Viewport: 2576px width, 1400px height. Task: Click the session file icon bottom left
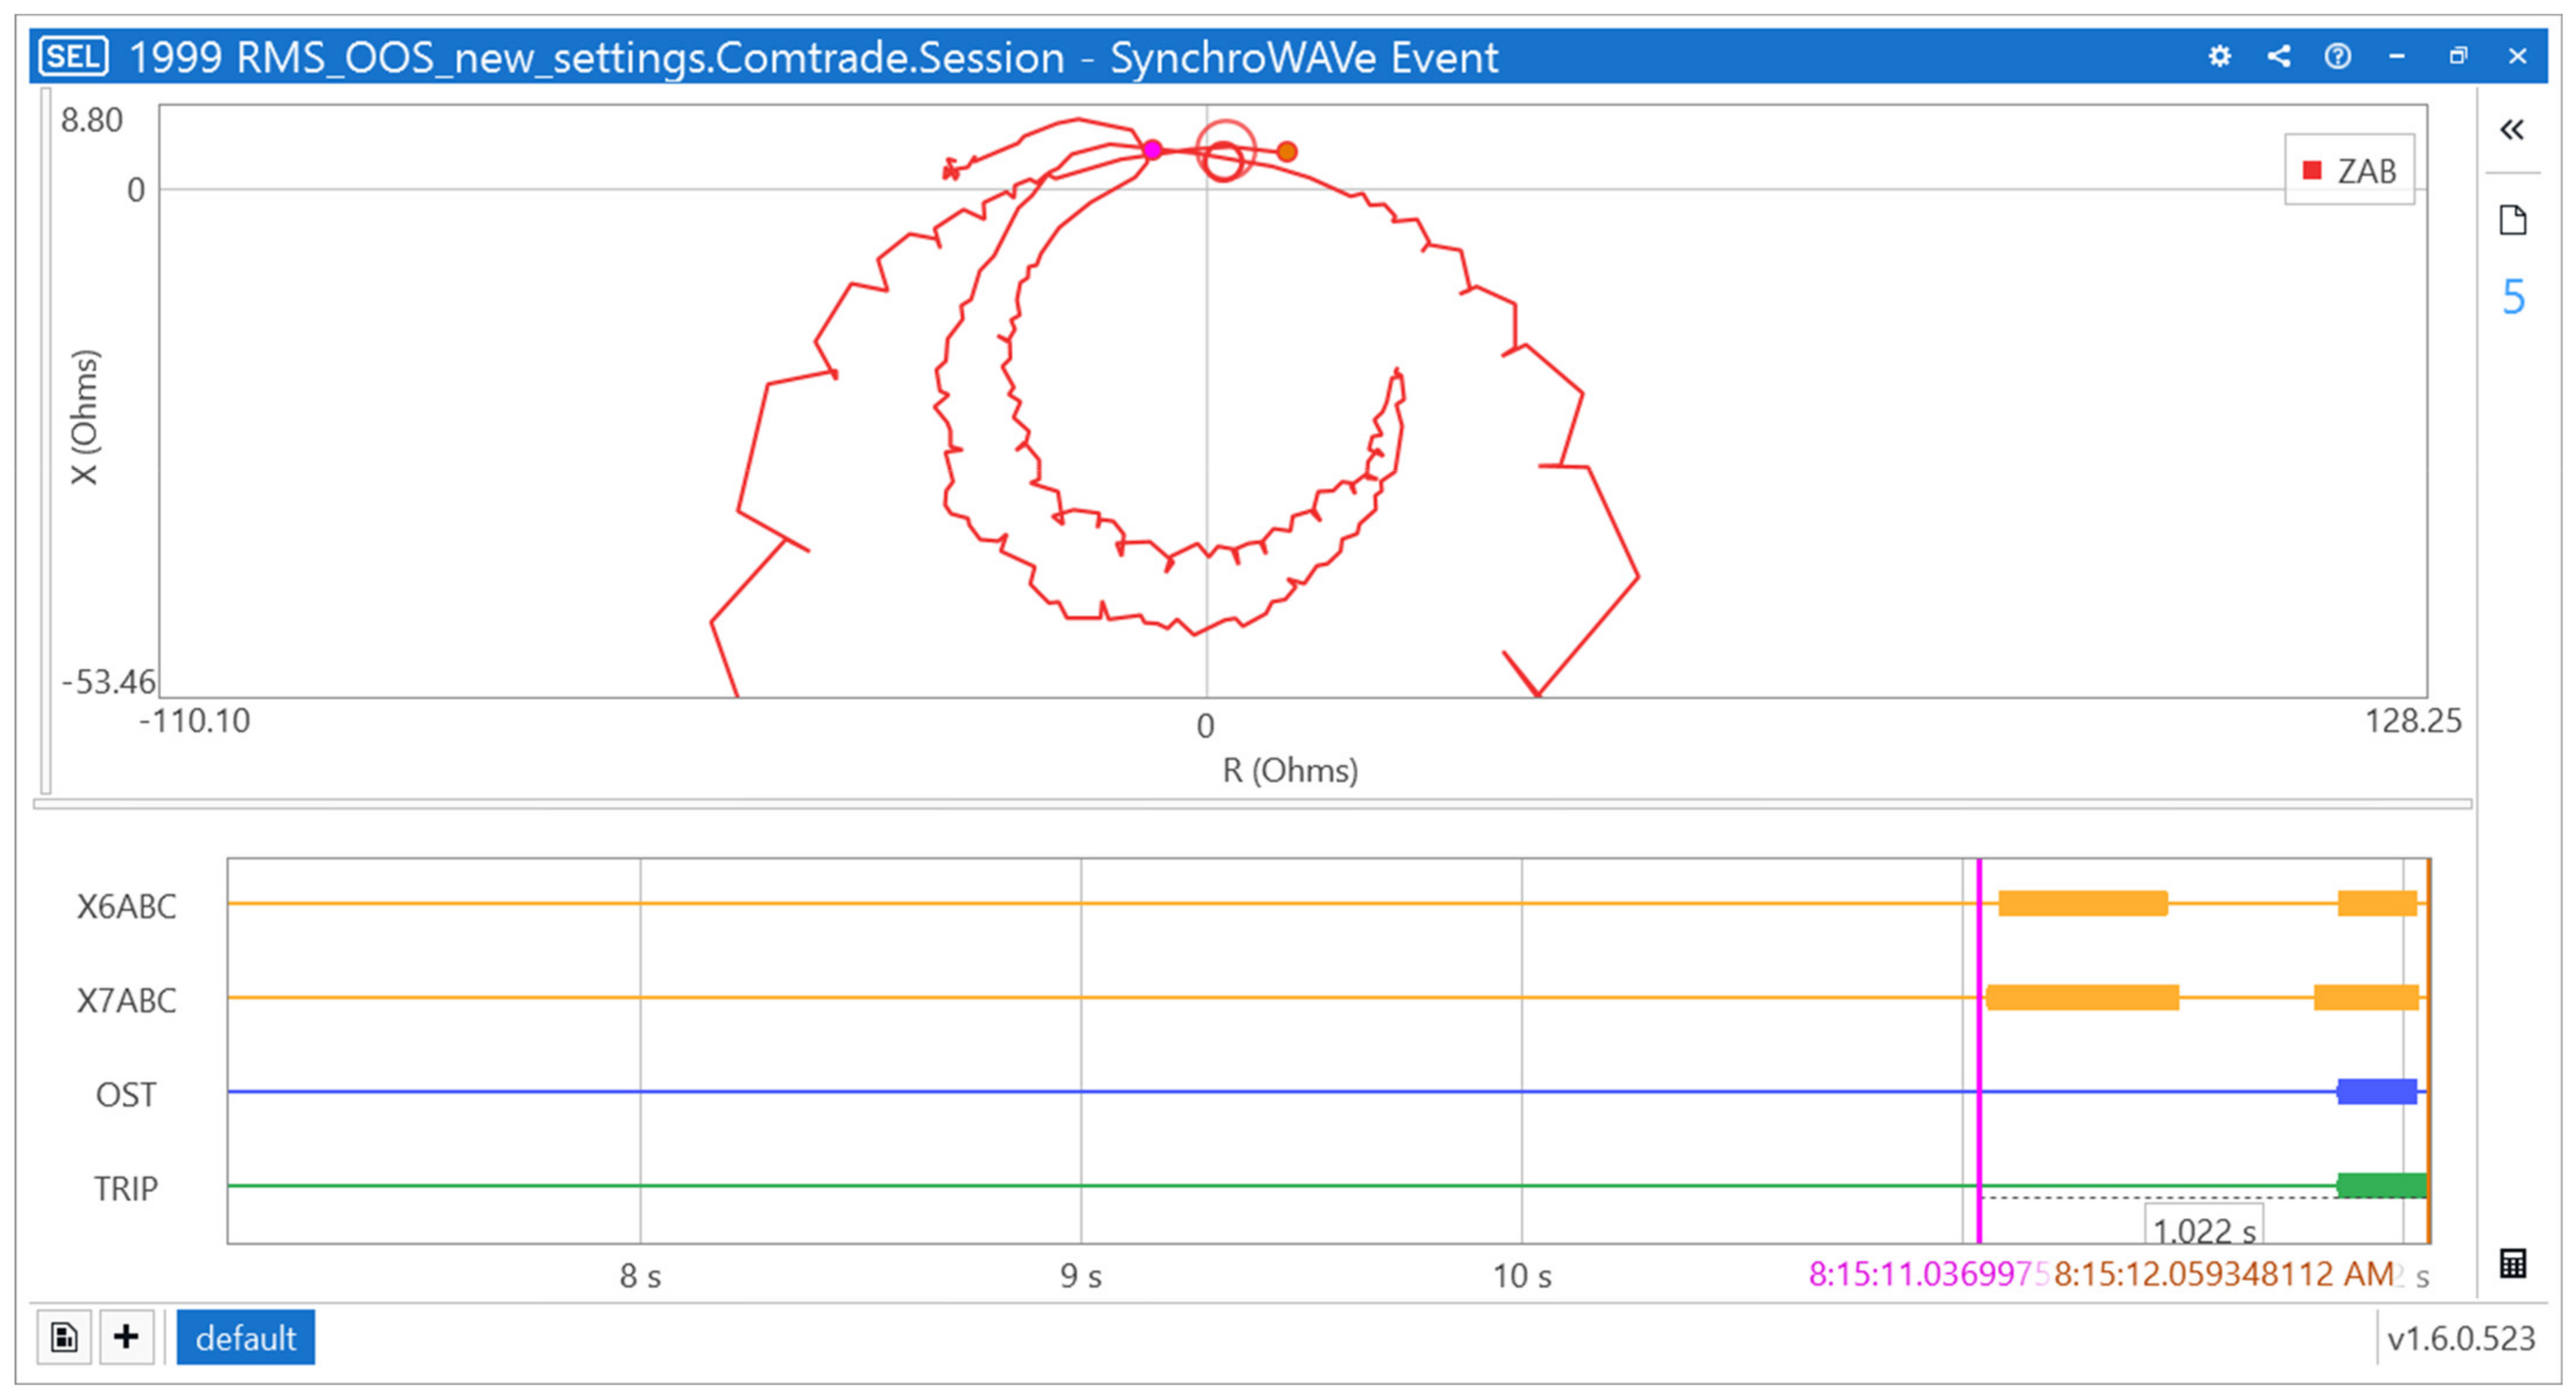[x=64, y=1337]
